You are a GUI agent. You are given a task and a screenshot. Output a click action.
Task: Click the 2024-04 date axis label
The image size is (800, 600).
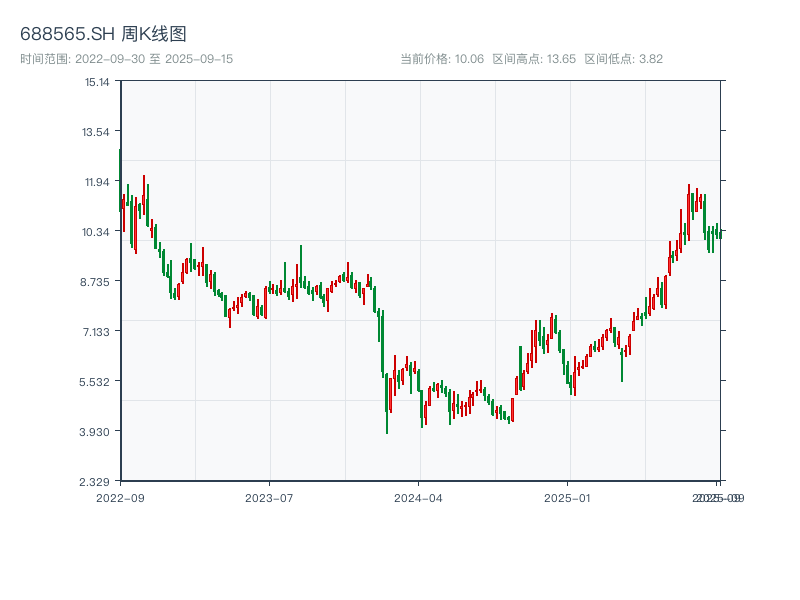tap(419, 497)
